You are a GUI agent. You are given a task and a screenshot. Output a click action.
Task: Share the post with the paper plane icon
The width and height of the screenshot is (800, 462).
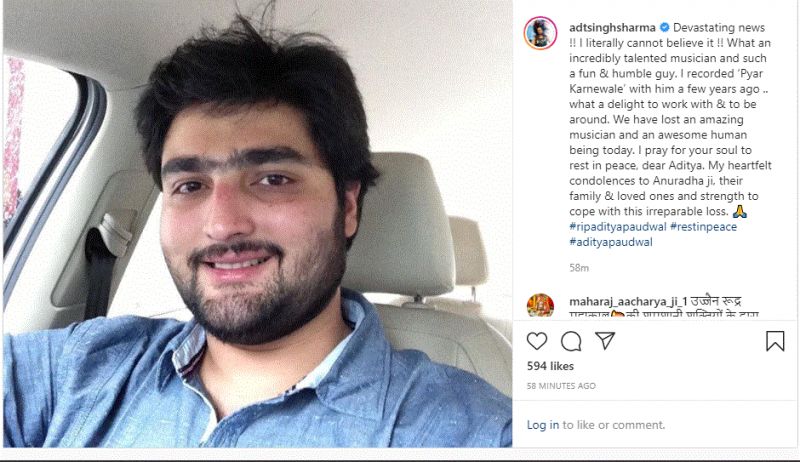pyautogui.click(x=605, y=341)
